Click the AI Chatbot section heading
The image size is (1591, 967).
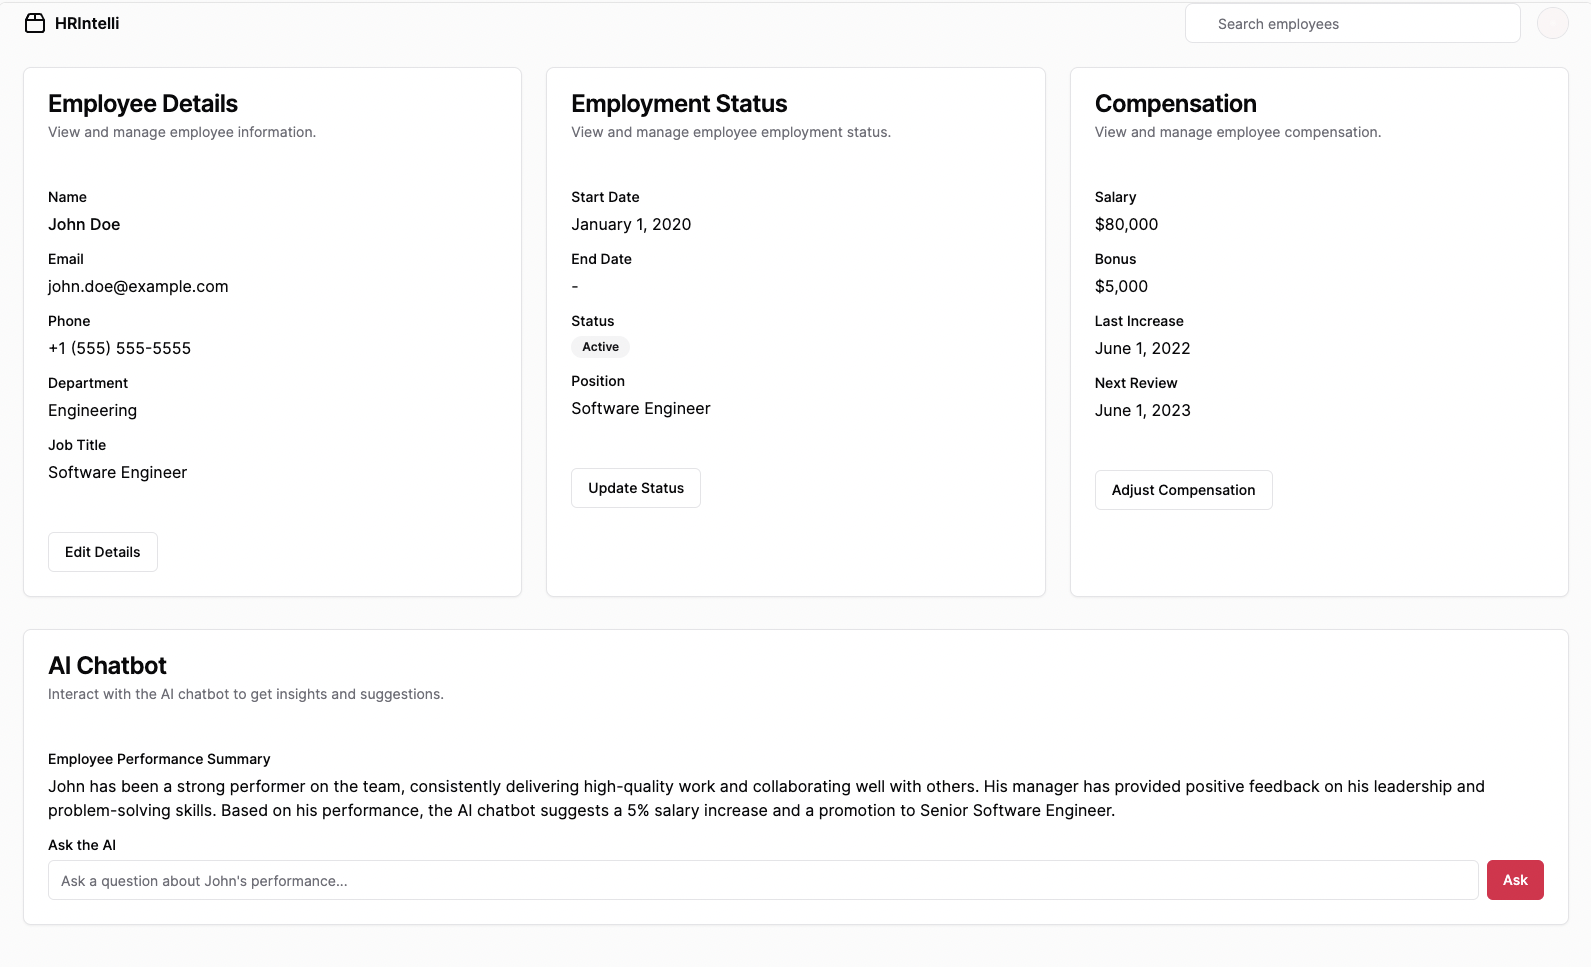tap(107, 666)
